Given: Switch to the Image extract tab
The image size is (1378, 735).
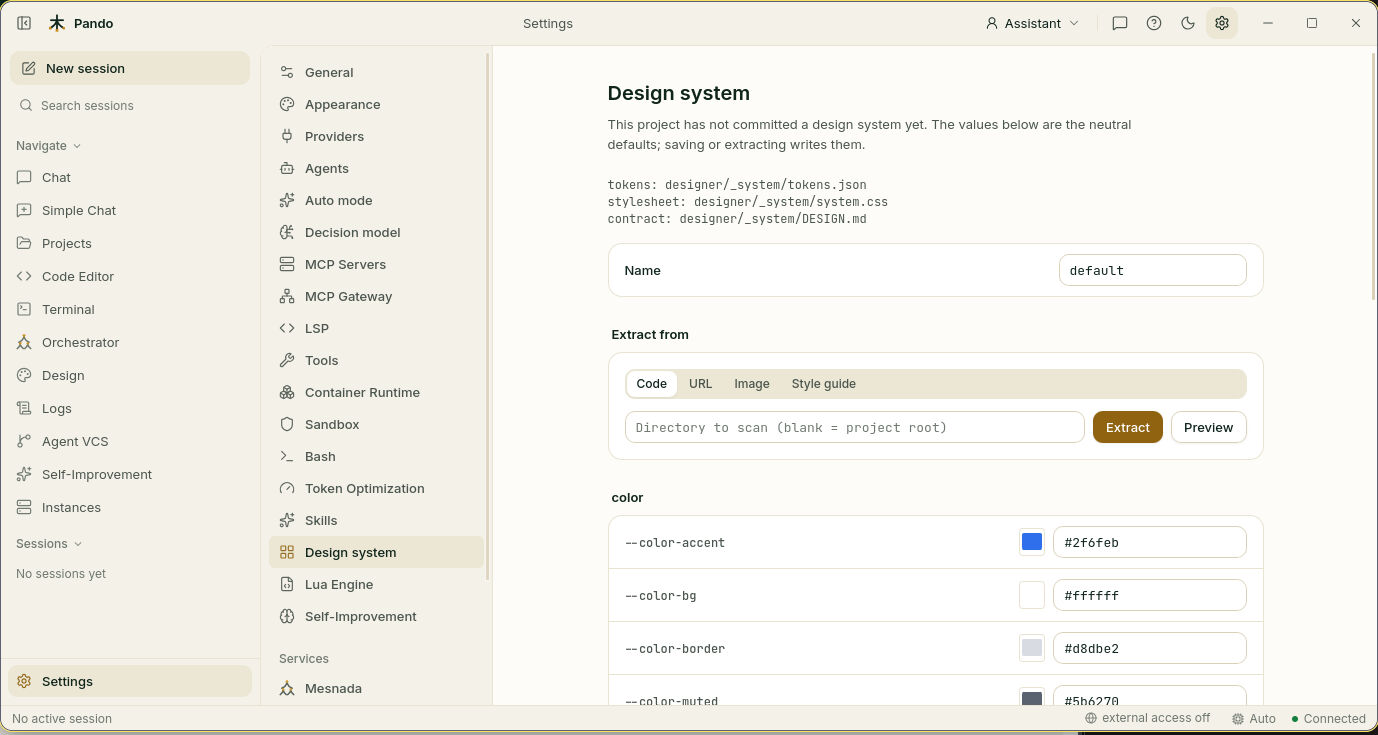Looking at the screenshot, I should (752, 384).
